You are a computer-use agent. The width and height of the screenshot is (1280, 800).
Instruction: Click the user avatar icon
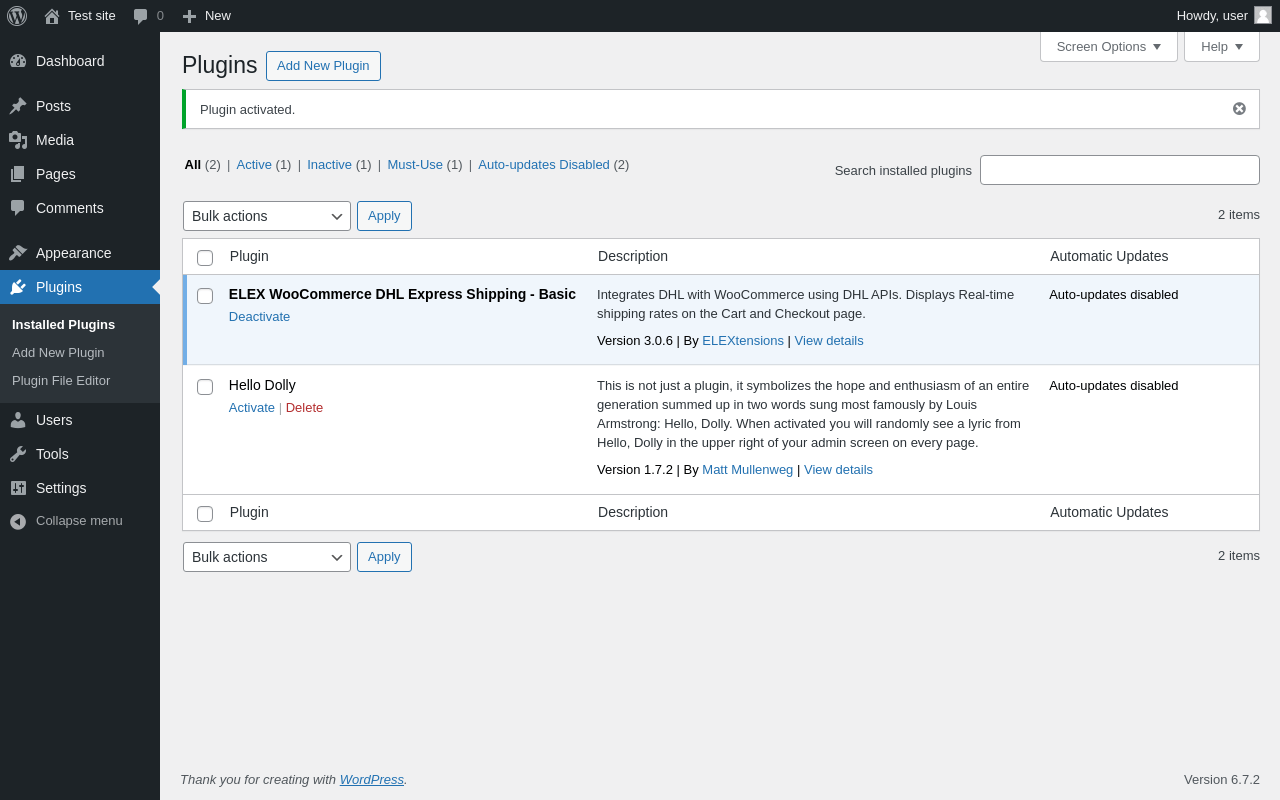[x=1263, y=16]
